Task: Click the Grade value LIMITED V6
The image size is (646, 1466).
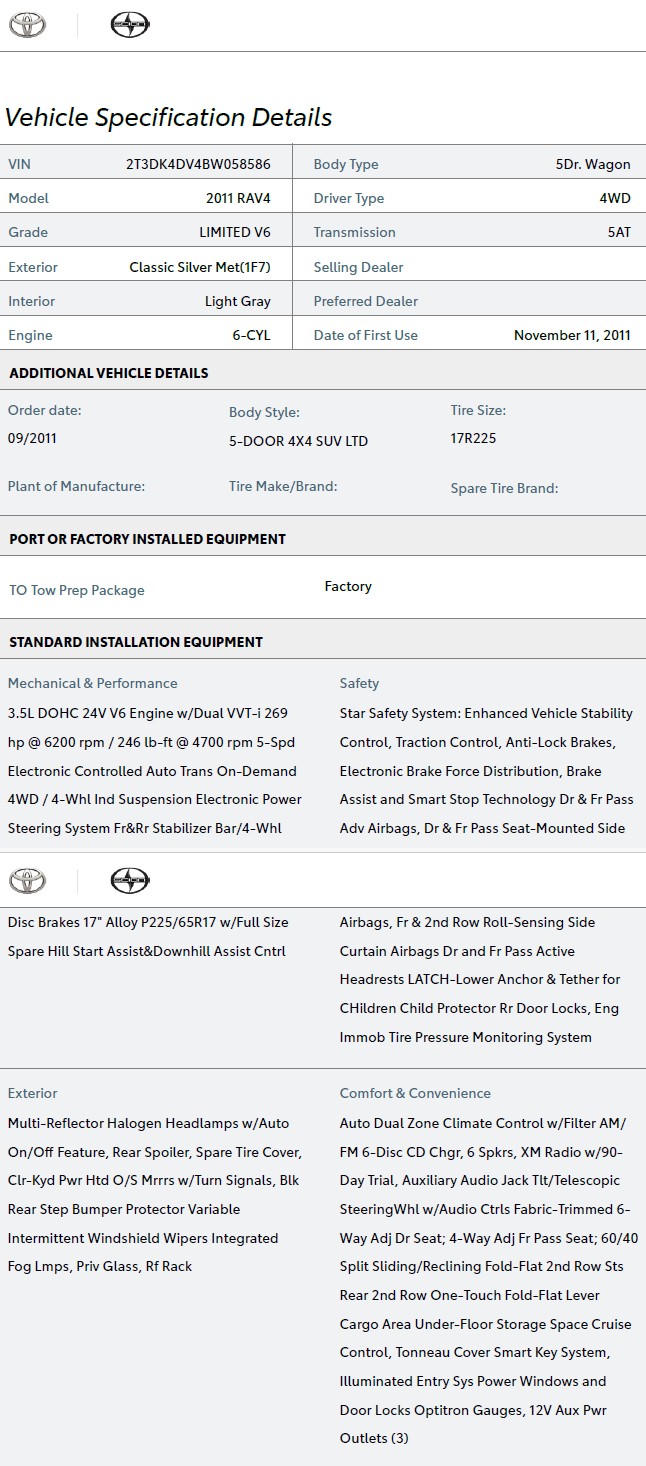Action: point(235,232)
